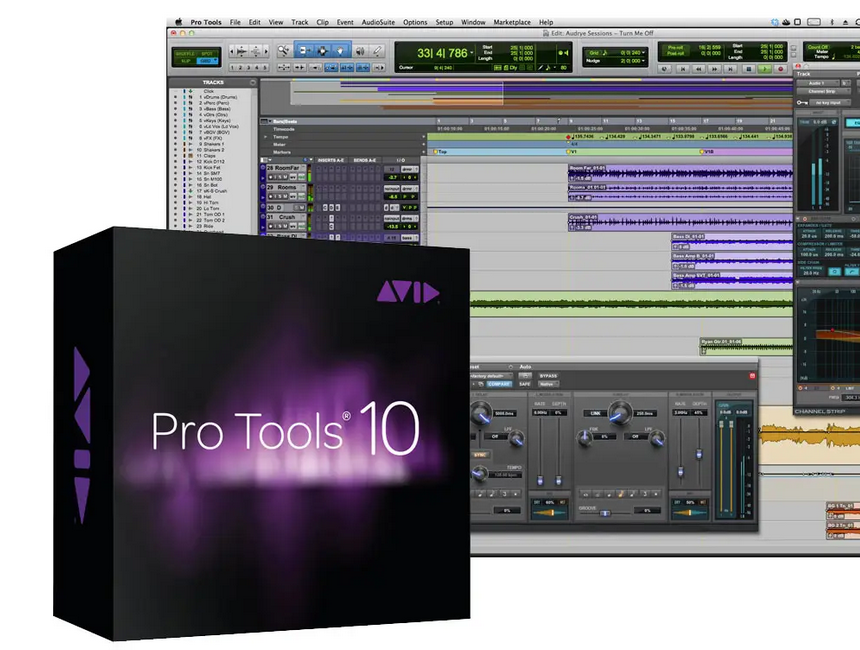Select the Scrubber speaker tool
860x650 pixels.
(x=360, y=51)
